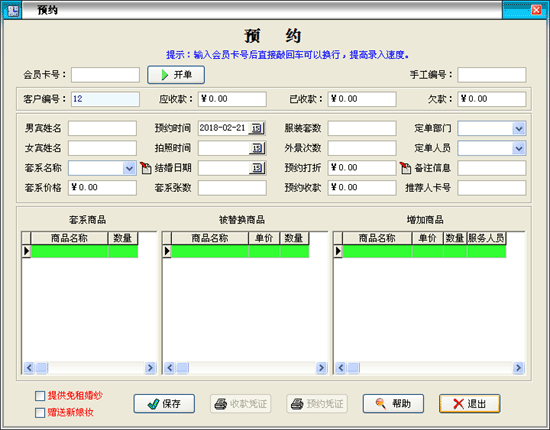Click the row indicator arrow in 增加商品 table

pos(338,251)
